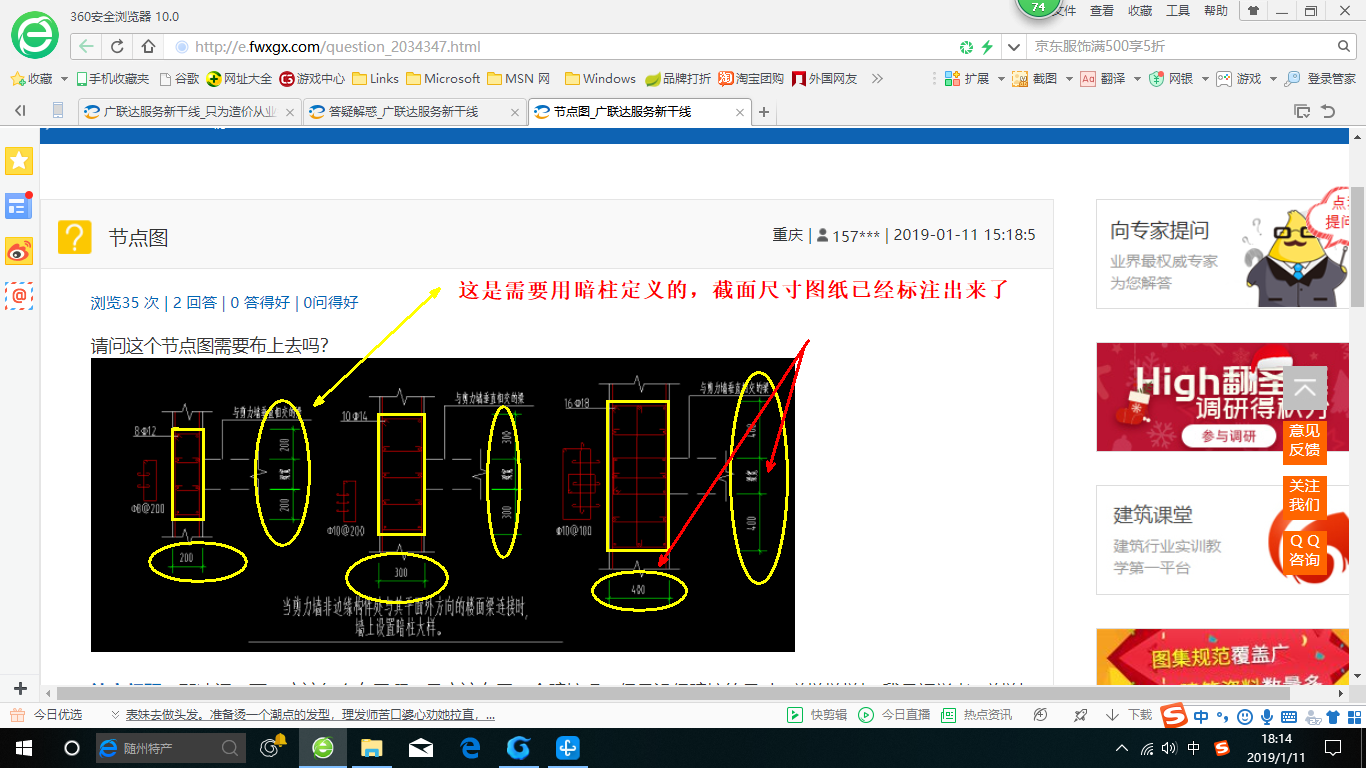Go back using the browser back arrow
The width and height of the screenshot is (1366, 768).
(87, 46)
